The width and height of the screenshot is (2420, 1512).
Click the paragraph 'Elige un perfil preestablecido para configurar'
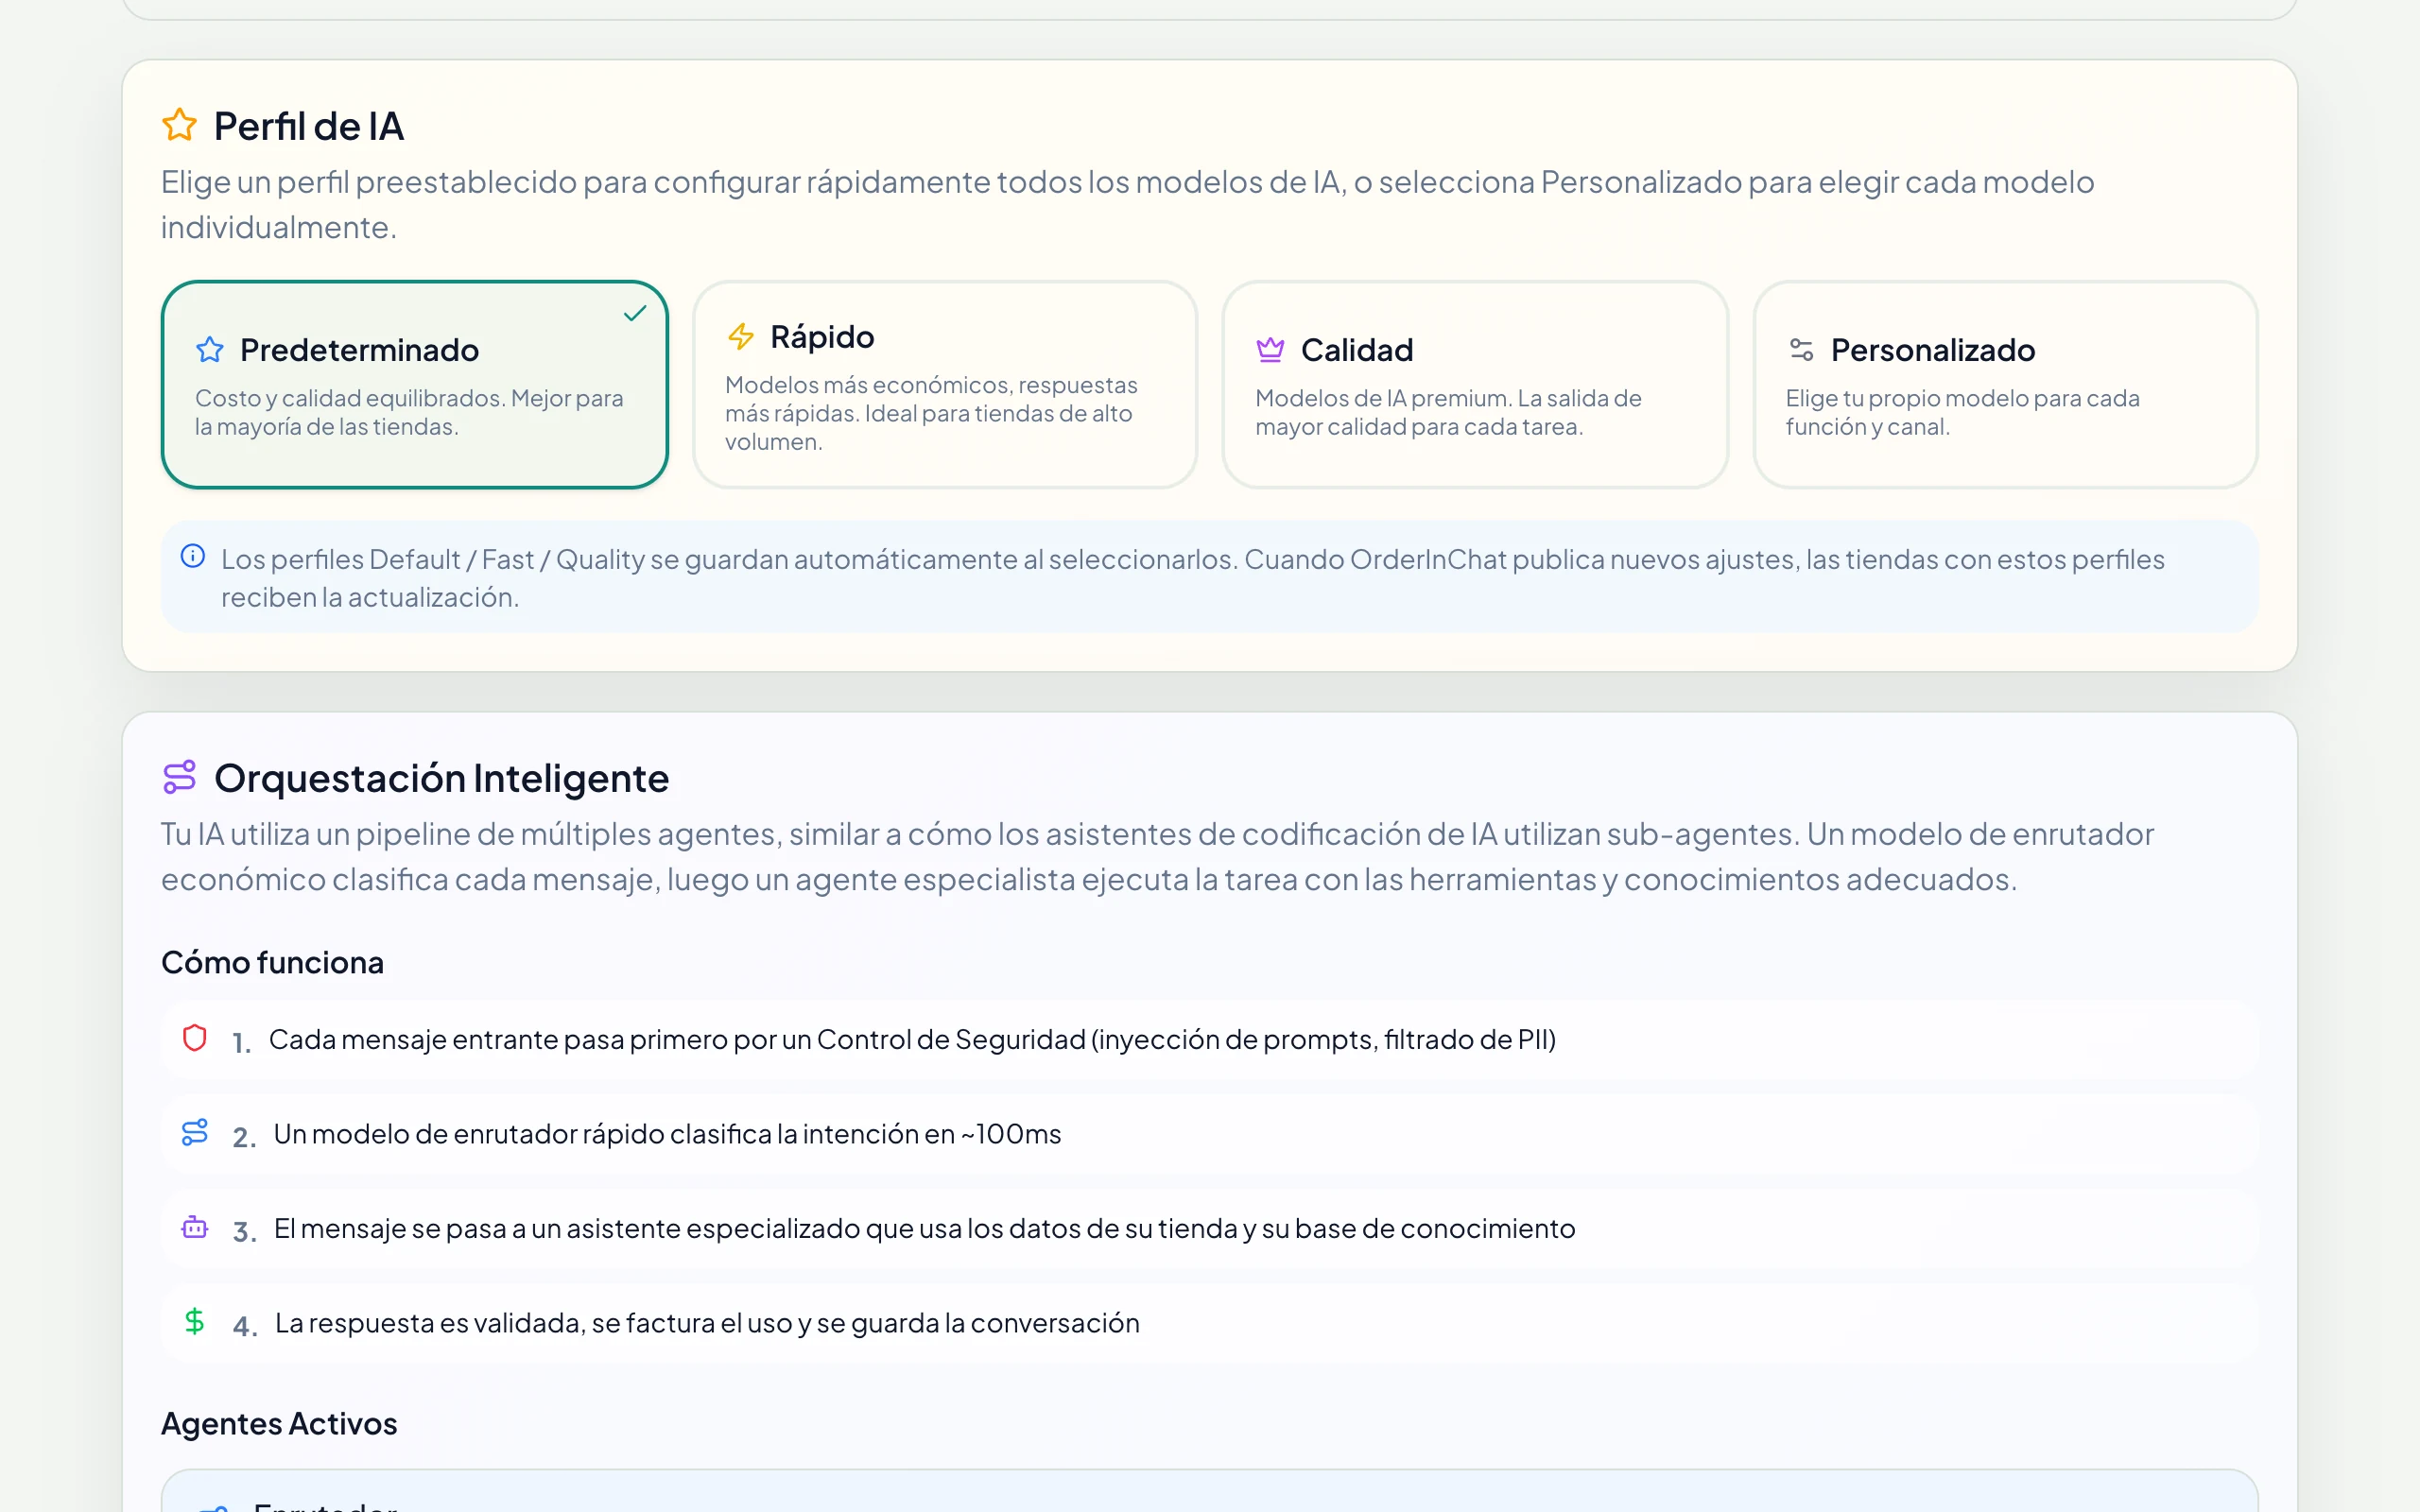(x=1127, y=205)
